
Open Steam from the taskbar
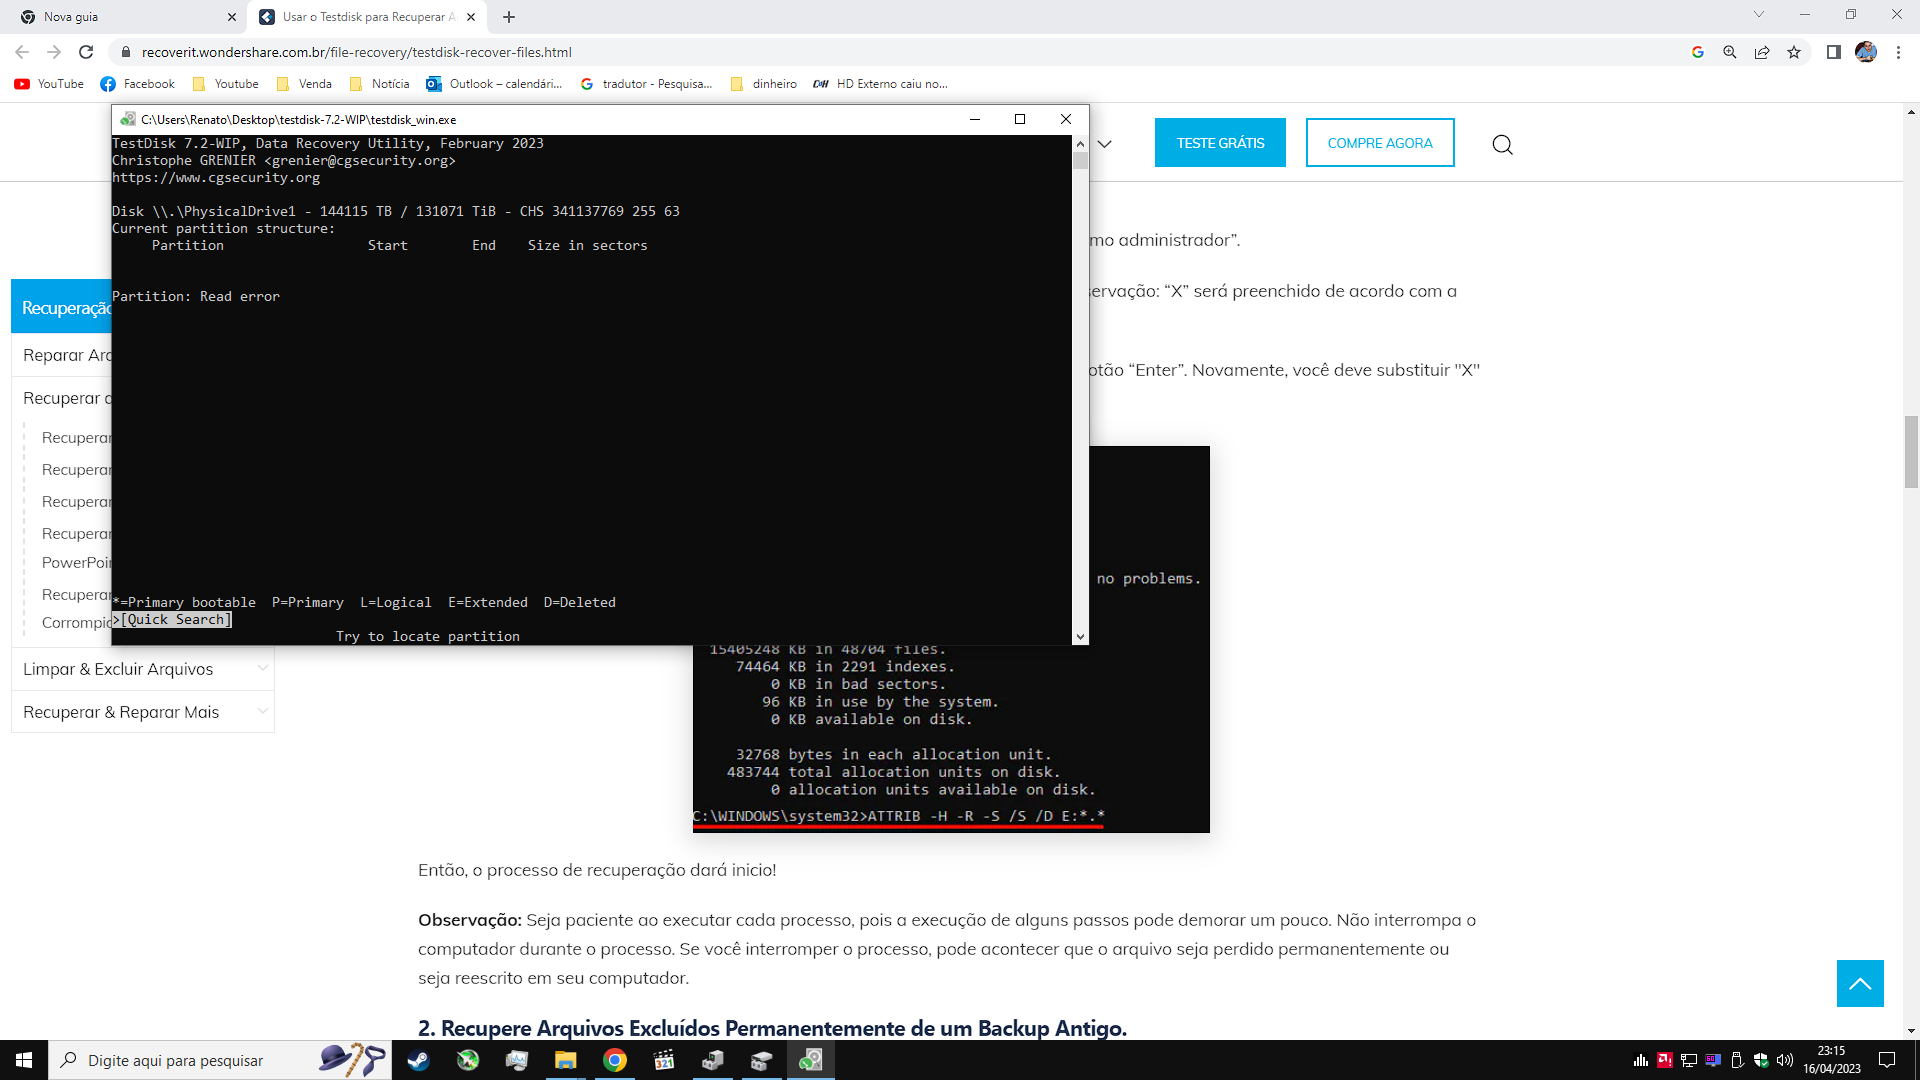[x=419, y=1060]
